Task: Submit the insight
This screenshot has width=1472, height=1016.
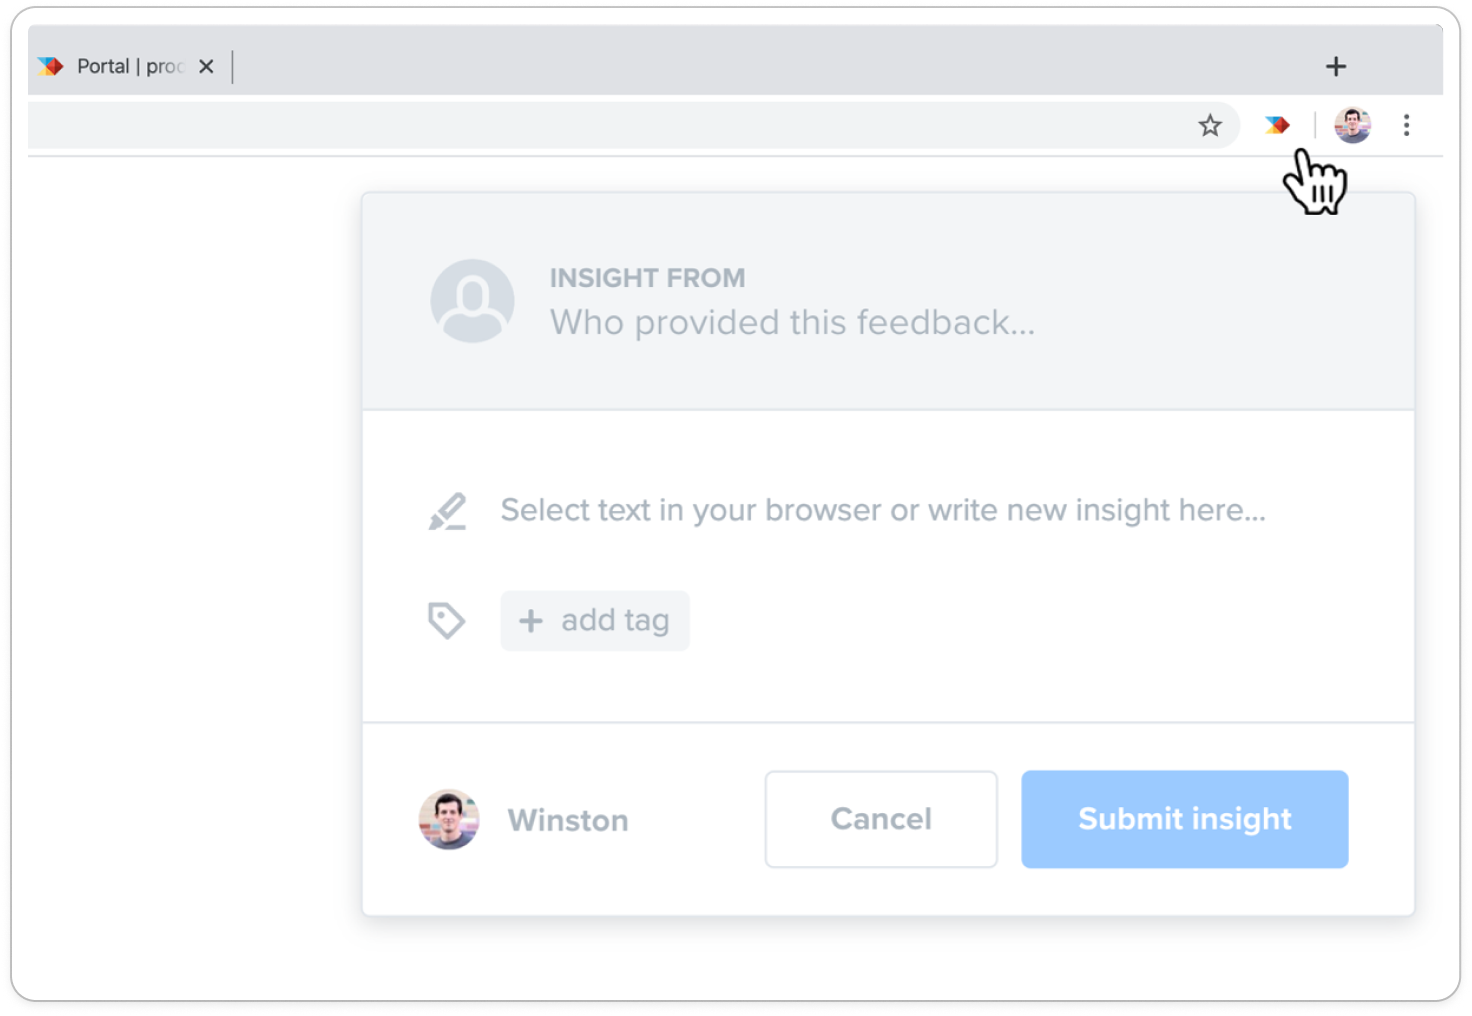Action: pos(1185,819)
